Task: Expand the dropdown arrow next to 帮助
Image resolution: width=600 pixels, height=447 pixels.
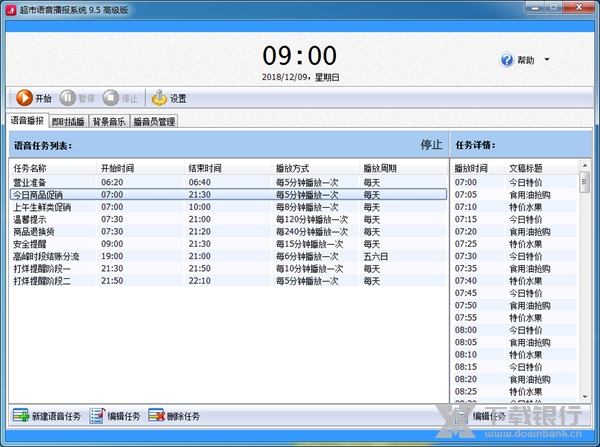Action: point(547,60)
